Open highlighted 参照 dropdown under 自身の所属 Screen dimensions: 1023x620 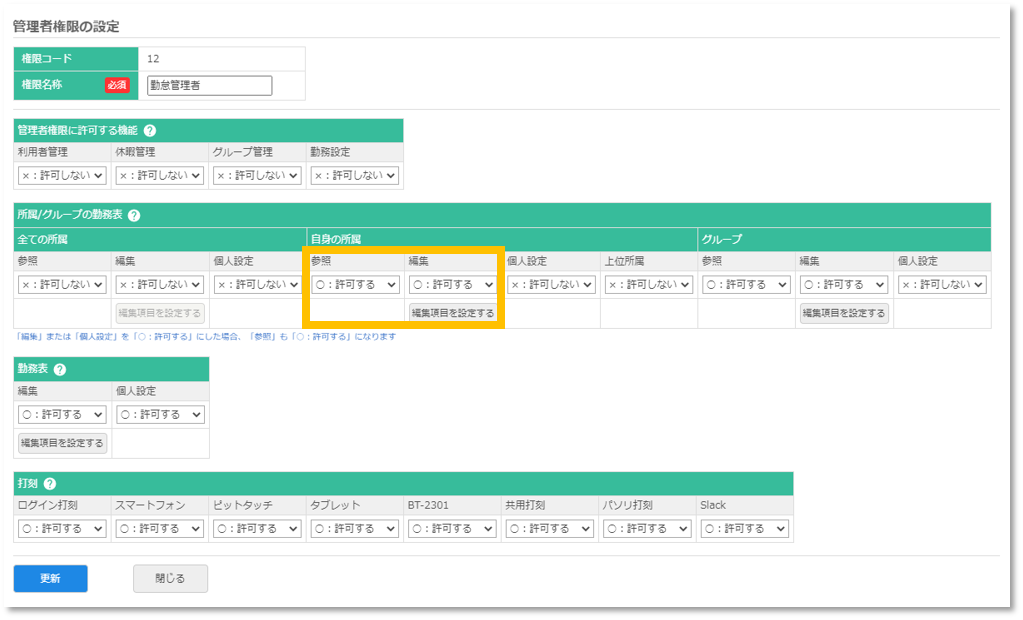(x=353, y=284)
